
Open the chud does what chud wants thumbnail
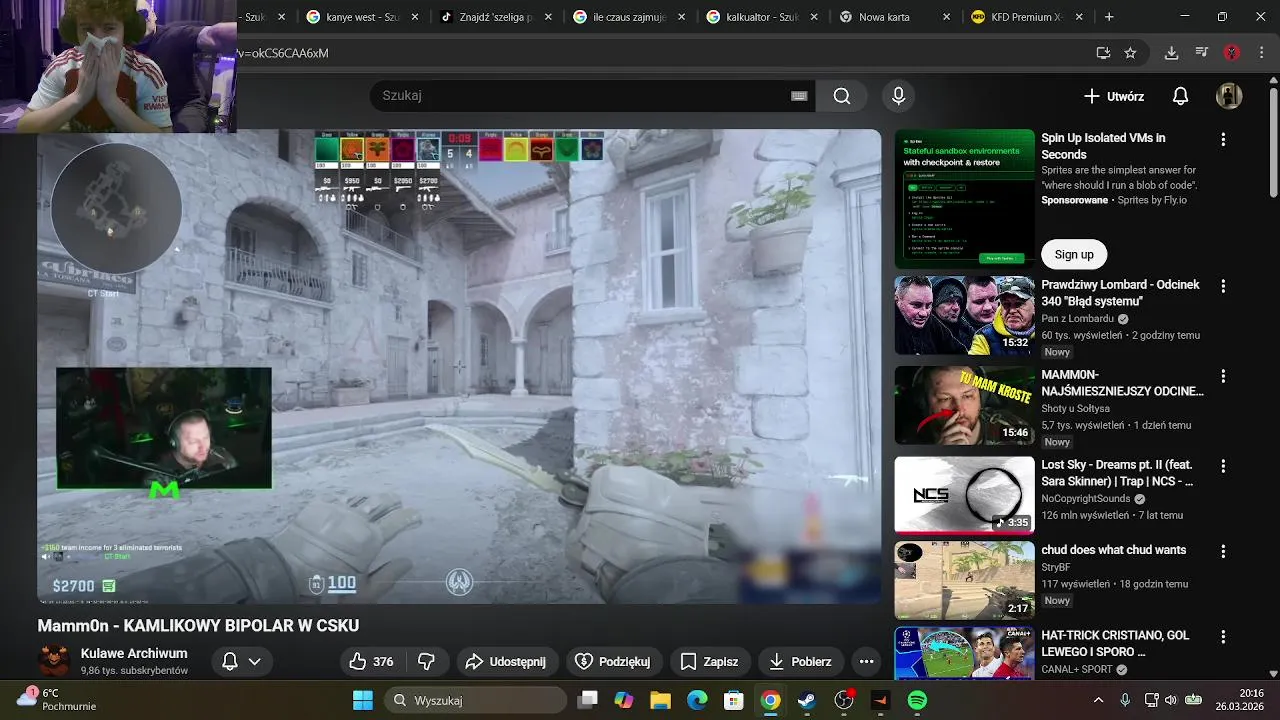pyautogui.click(x=964, y=580)
